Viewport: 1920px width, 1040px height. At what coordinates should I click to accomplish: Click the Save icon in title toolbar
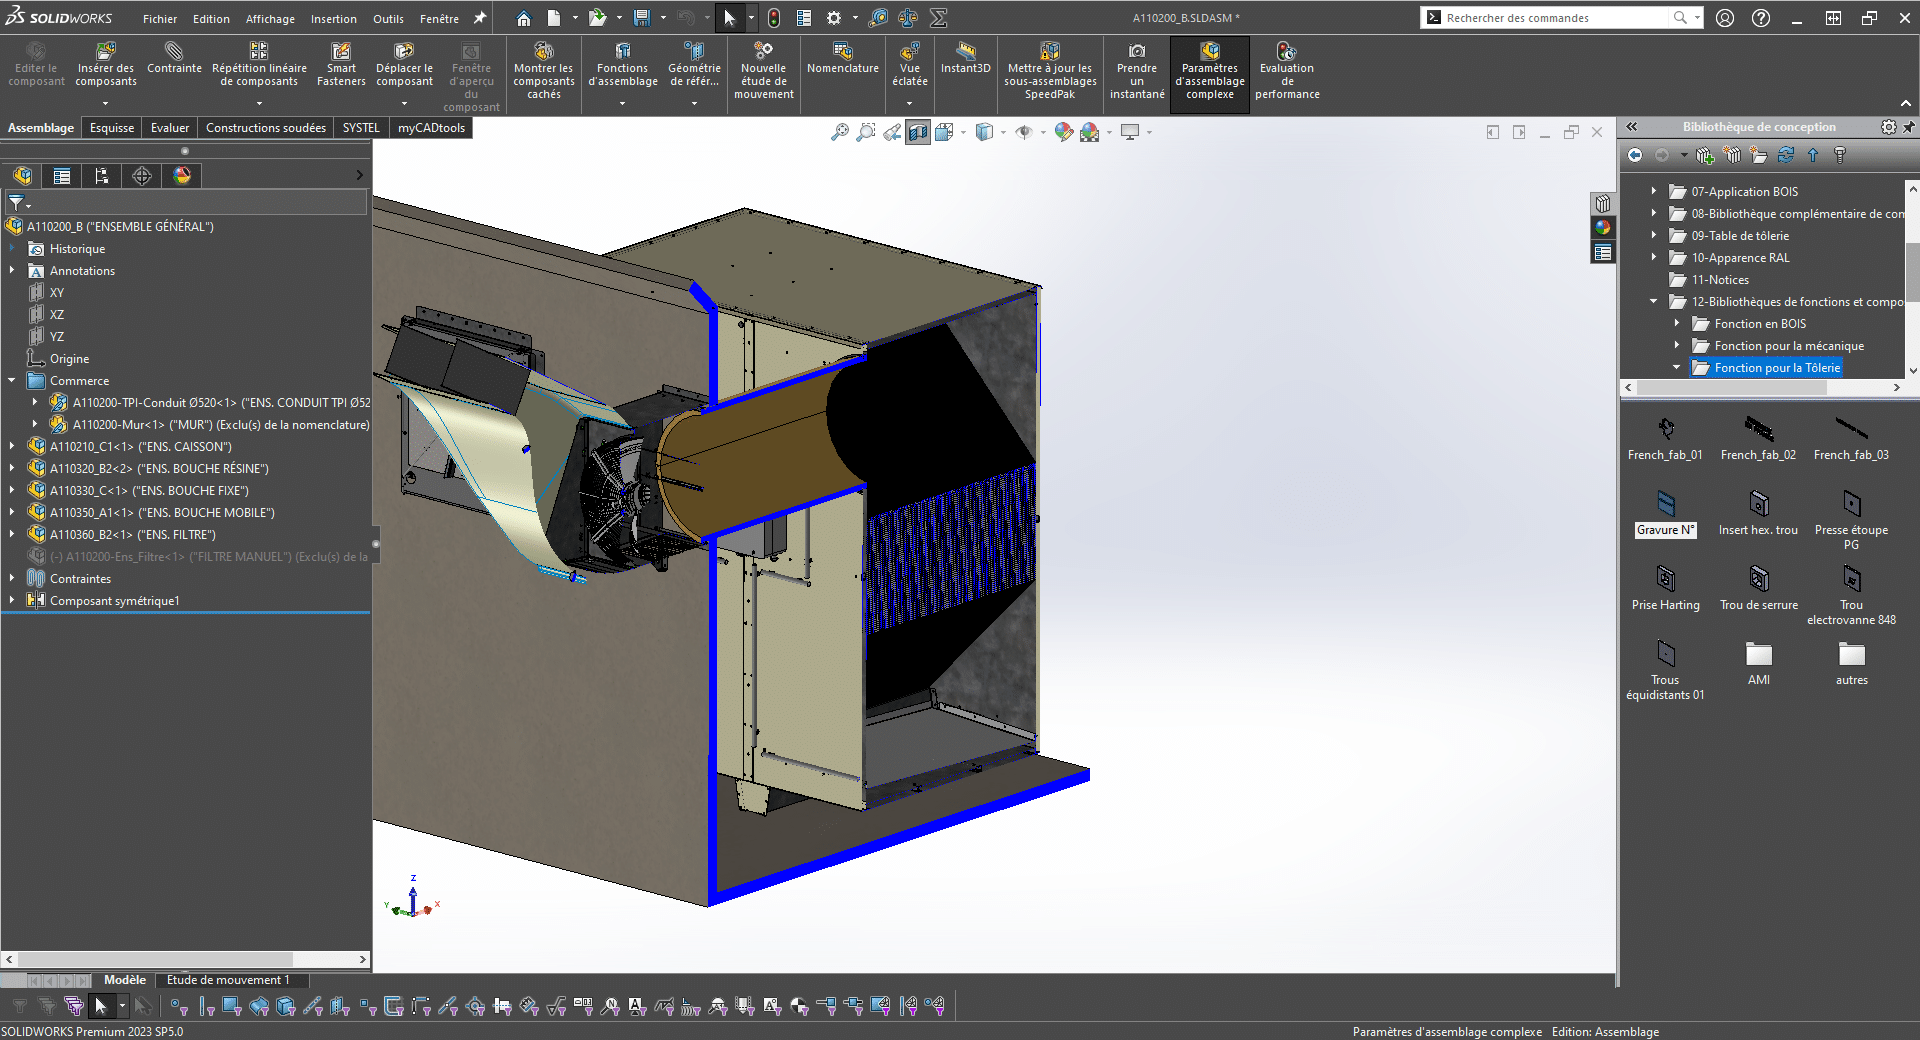click(642, 18)
